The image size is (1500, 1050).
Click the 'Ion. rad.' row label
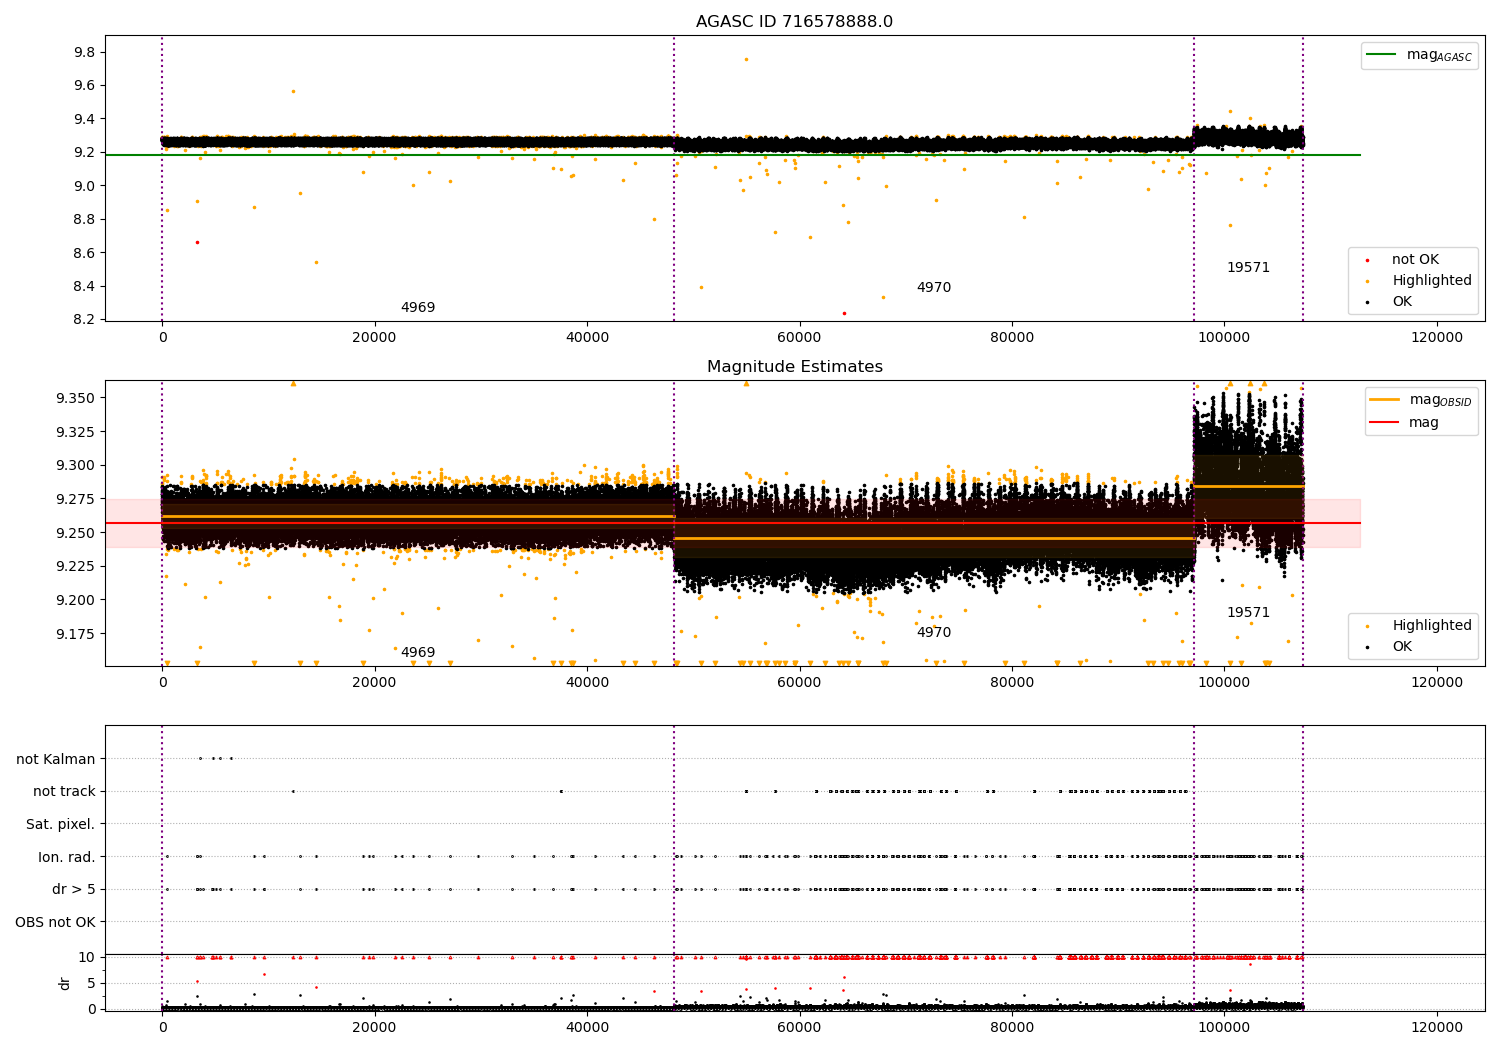[x=67, y=857]
